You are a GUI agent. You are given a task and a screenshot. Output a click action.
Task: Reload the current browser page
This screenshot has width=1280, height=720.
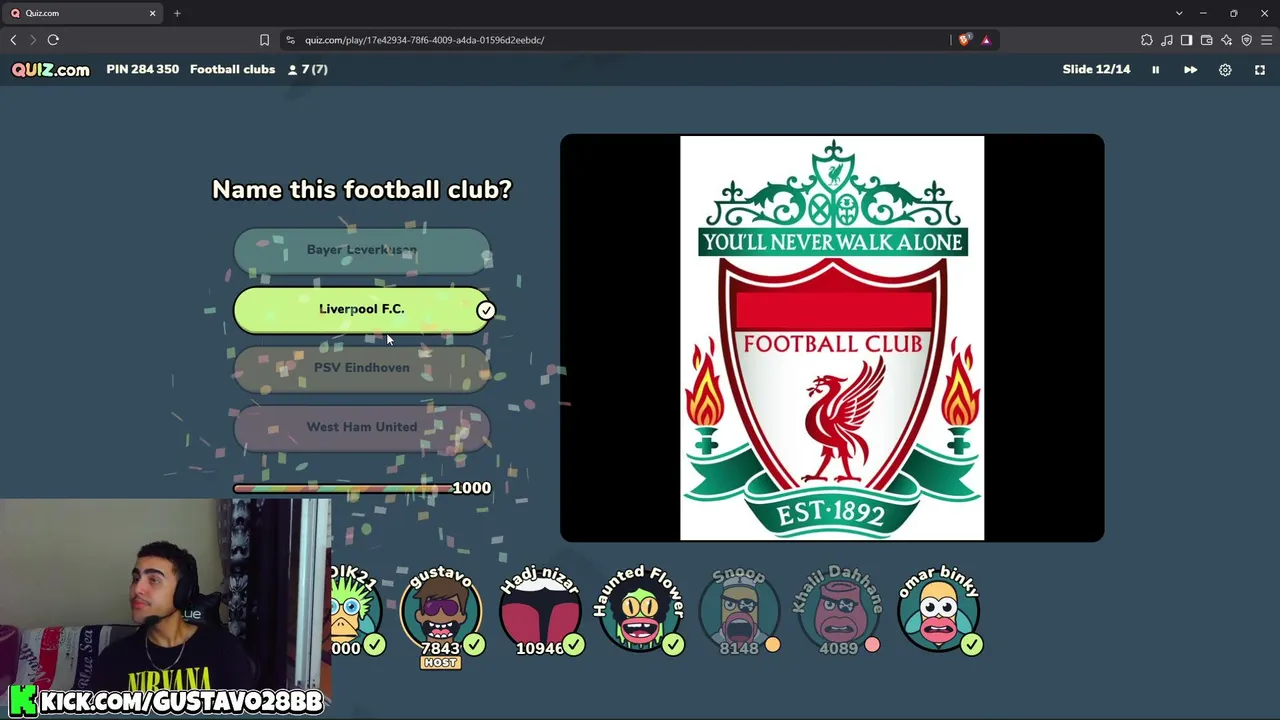pos(53,40)
